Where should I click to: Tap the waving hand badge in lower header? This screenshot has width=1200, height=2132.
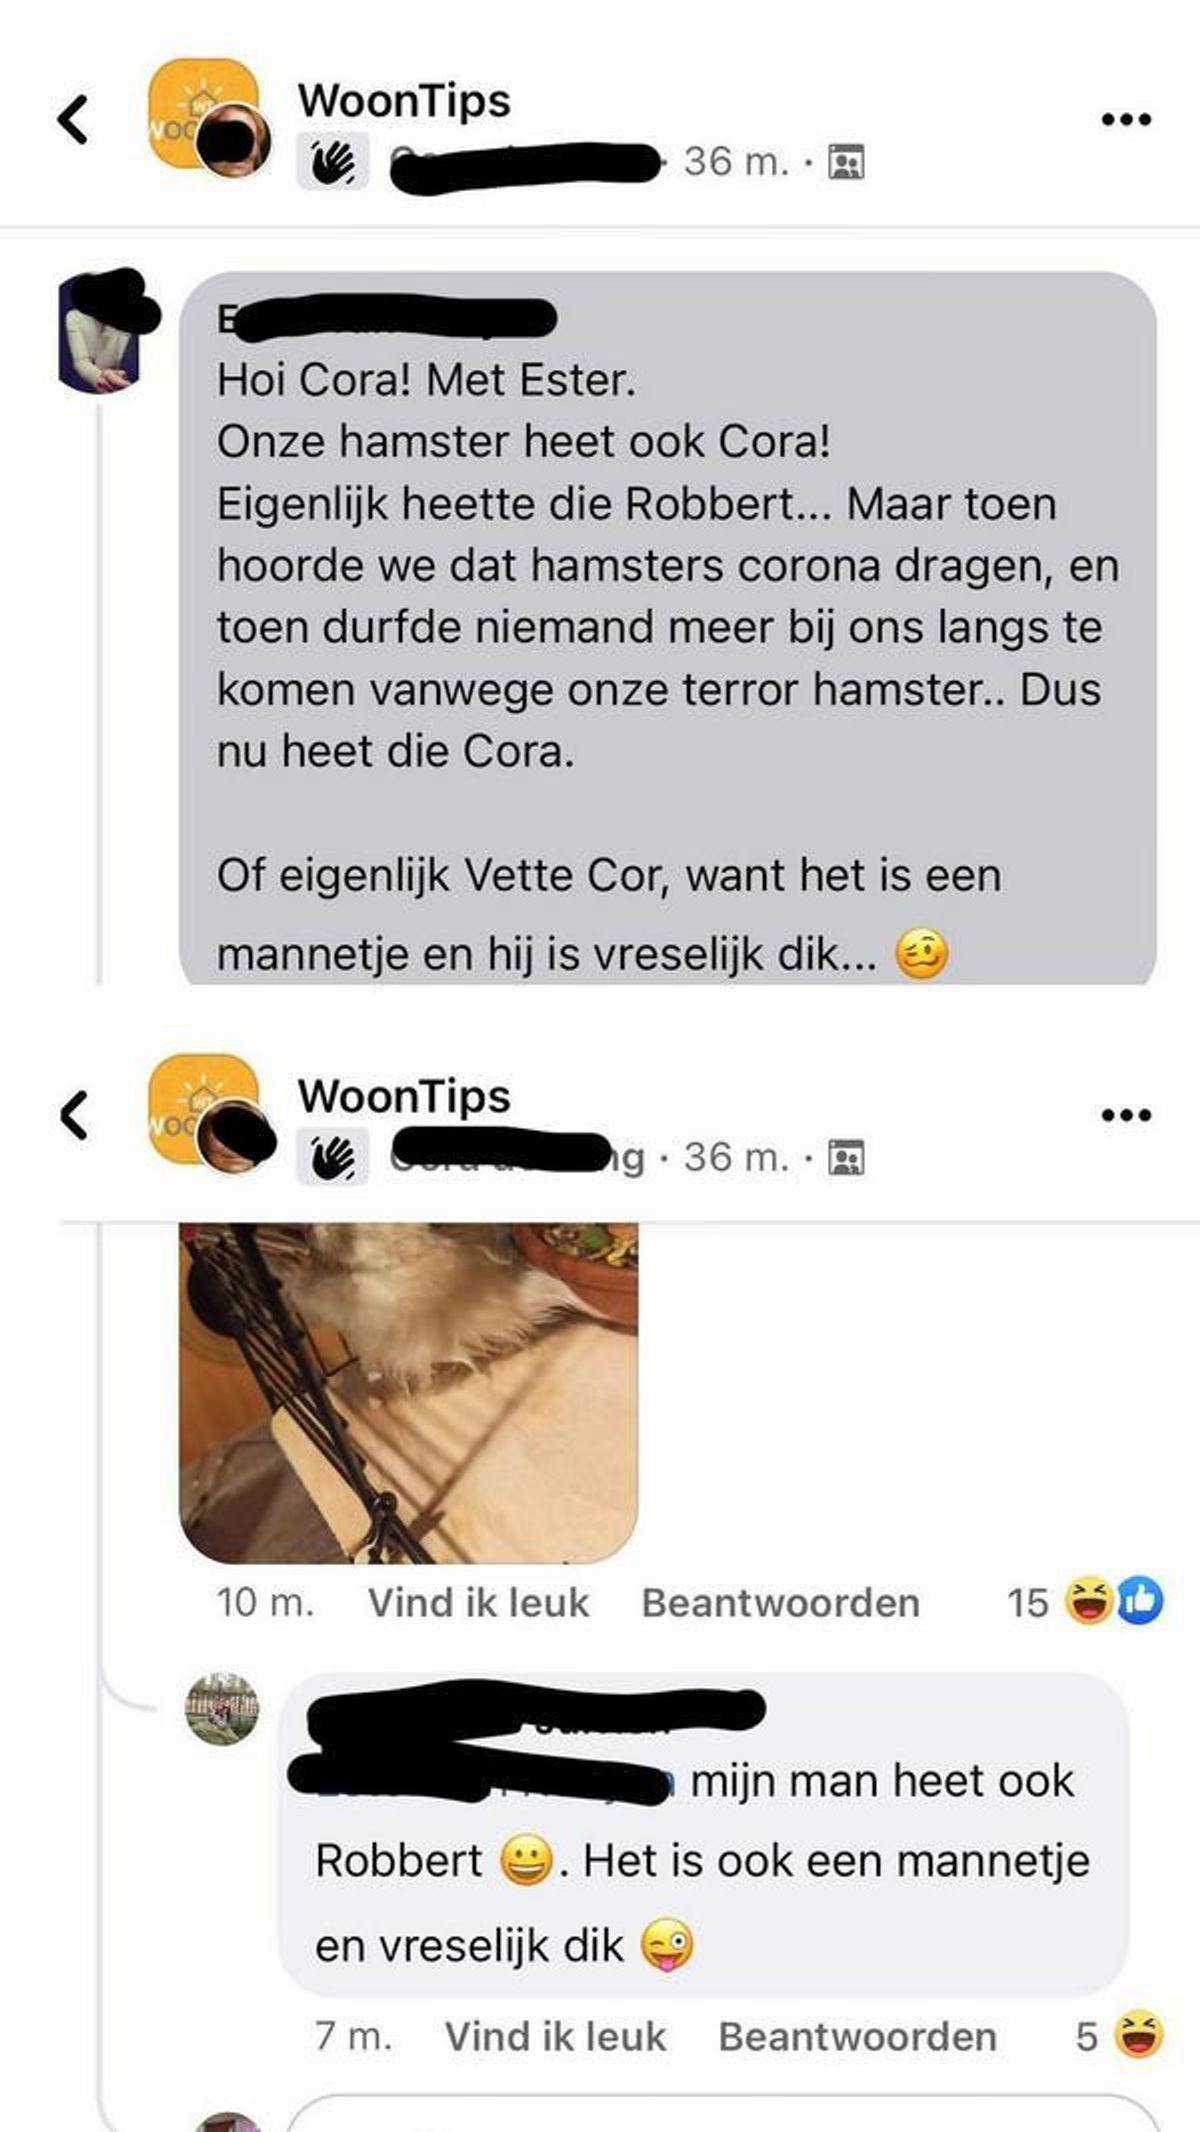(x=332, y=1158)
